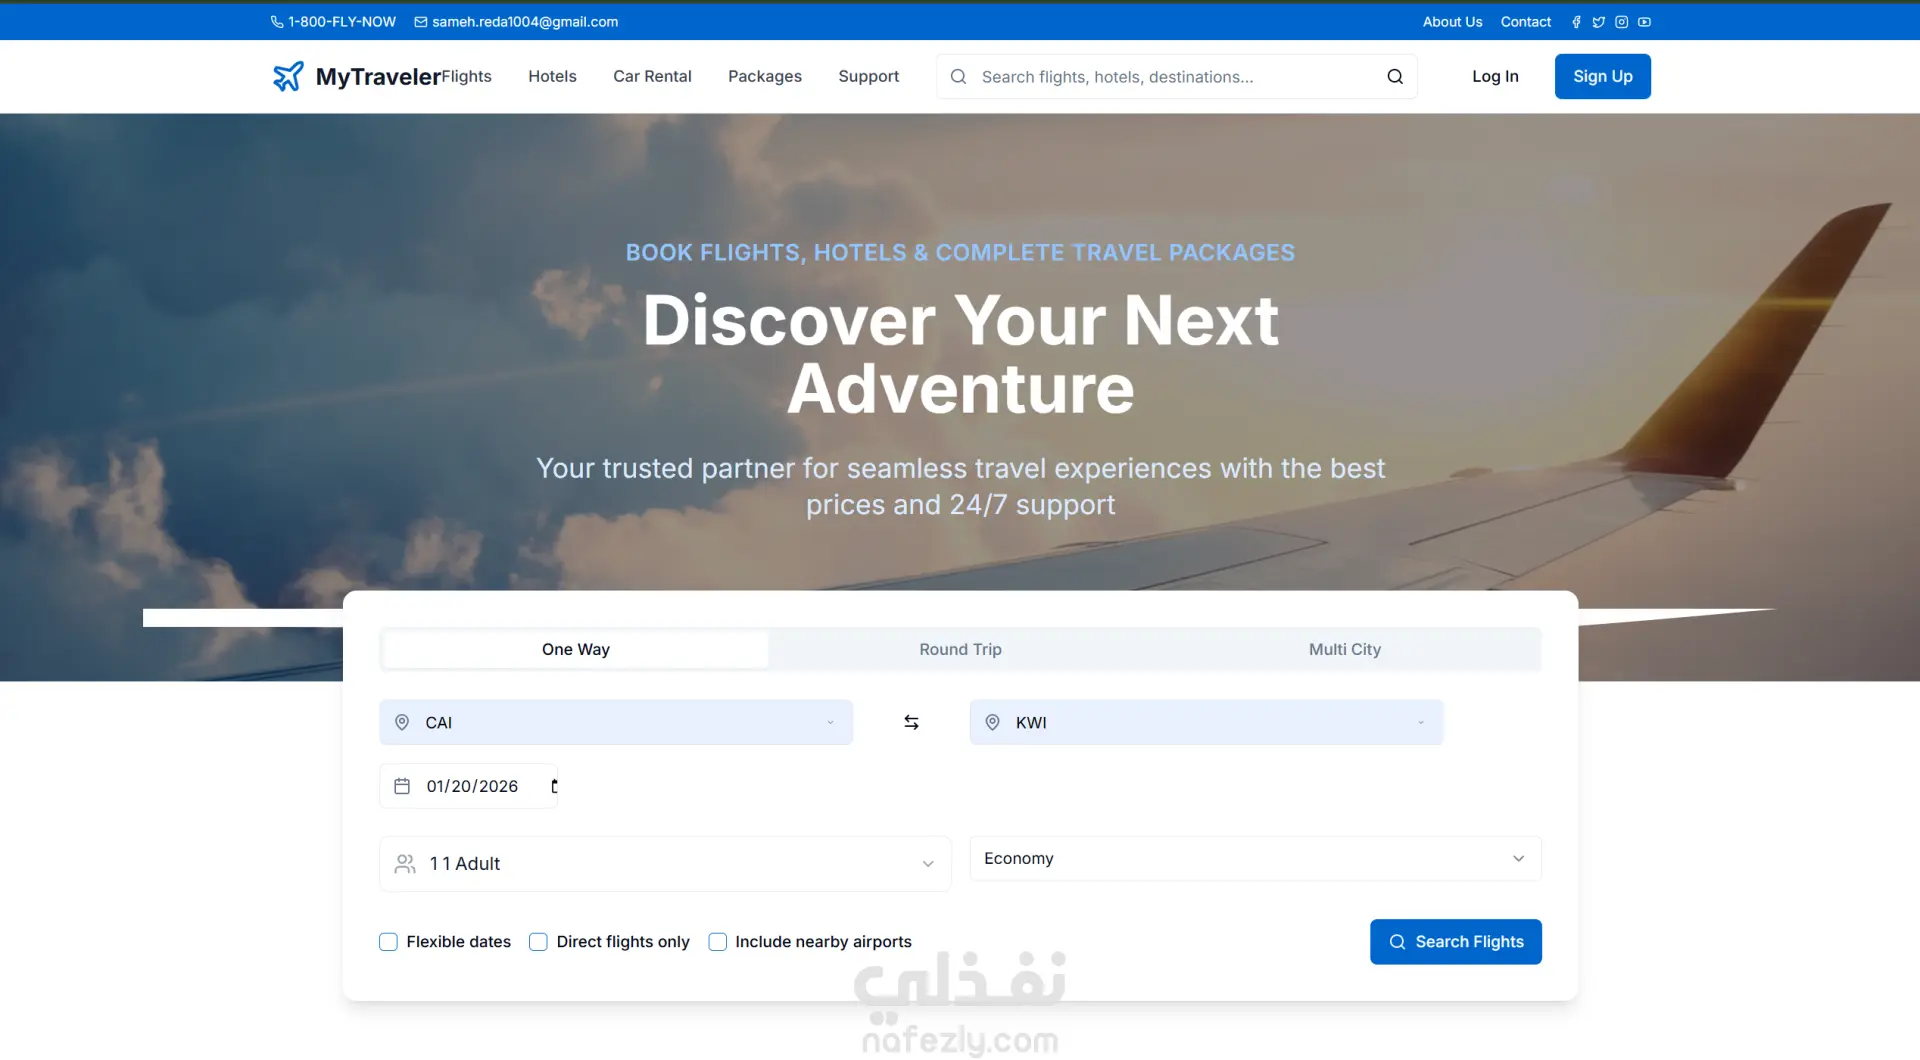This screenshot has height=1060, width=1920.
Task: Open the Instagram social icon
Action: 1622,22
